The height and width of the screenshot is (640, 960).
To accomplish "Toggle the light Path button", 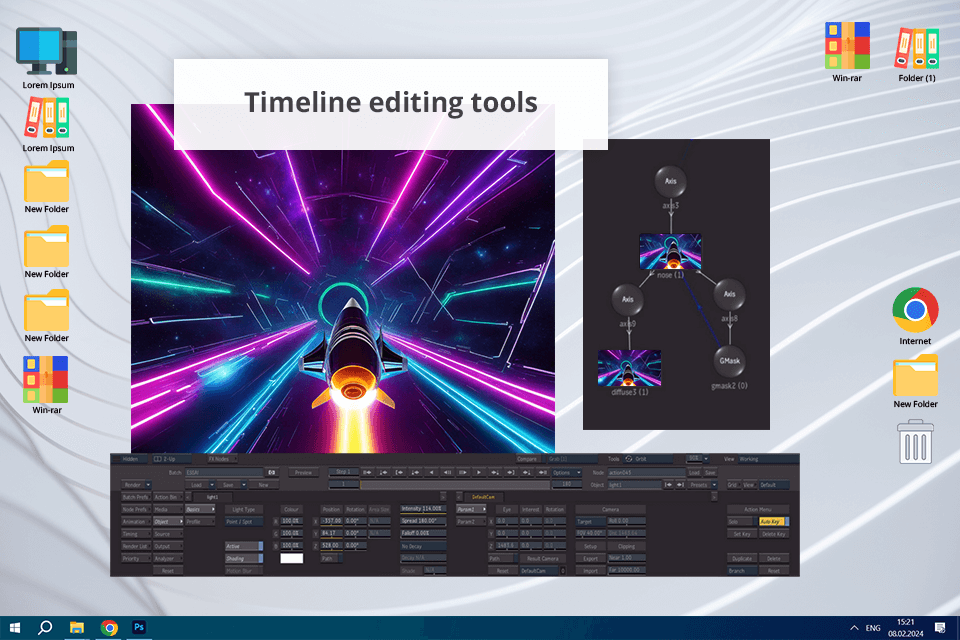I will tap(331, 559).
